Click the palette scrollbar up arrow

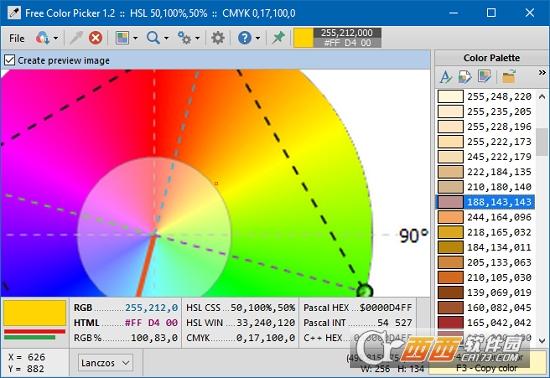[x=542, y=96]
